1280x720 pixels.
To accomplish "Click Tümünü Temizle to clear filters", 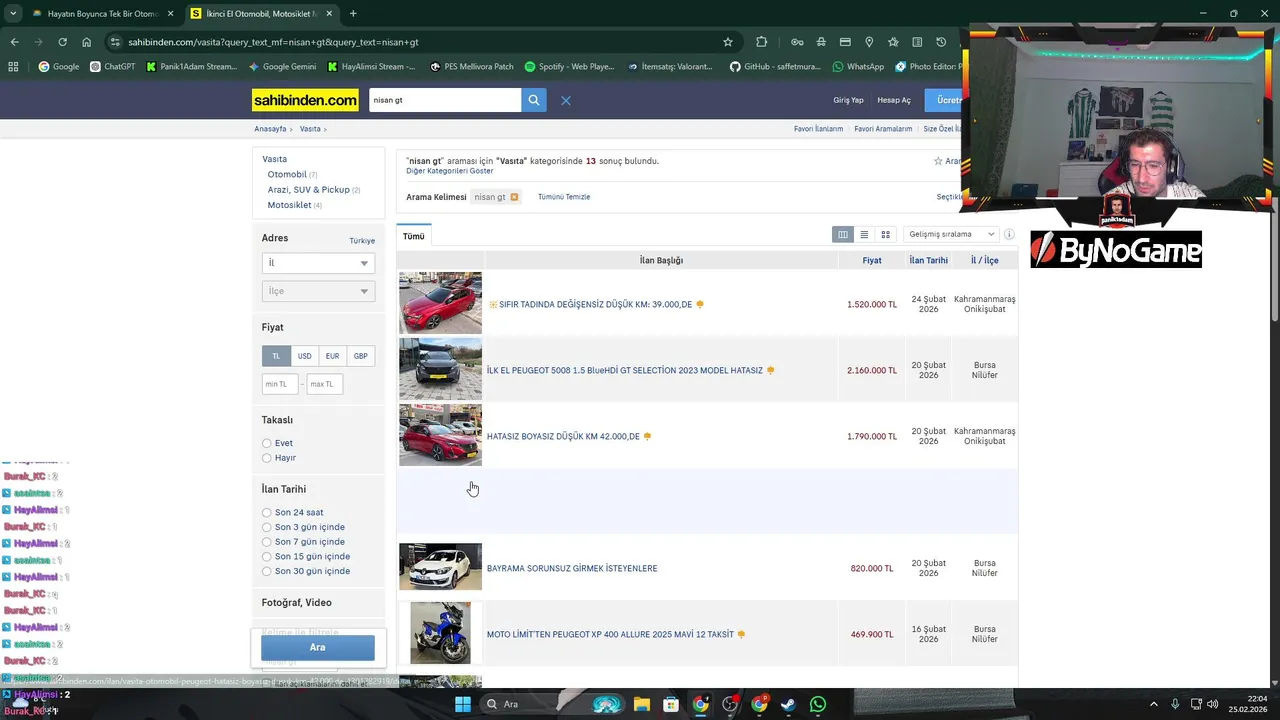I will click(564, 197).
